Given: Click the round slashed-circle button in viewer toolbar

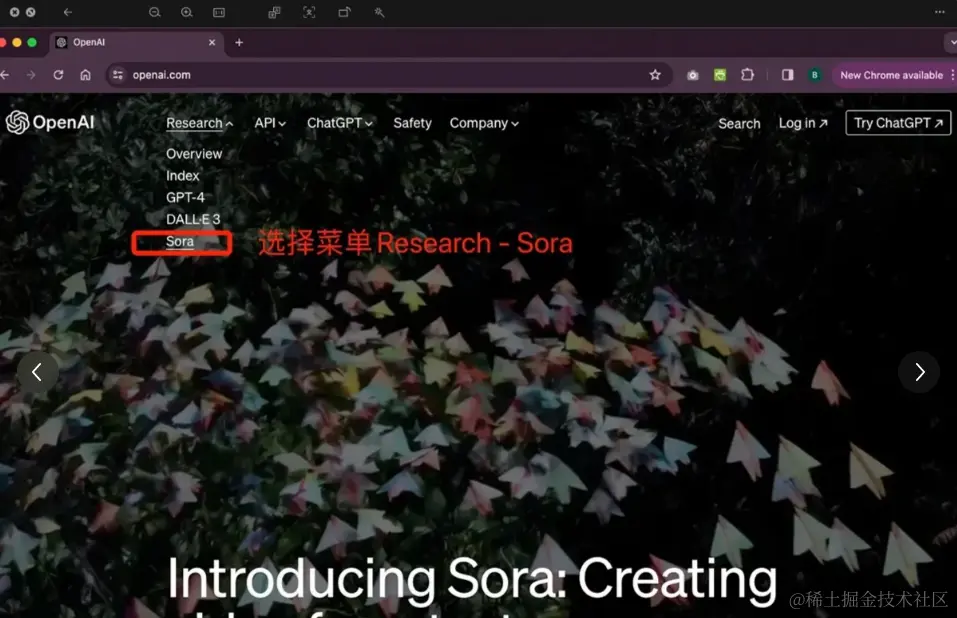Looking at the screenshot, I should pos(31,12).
